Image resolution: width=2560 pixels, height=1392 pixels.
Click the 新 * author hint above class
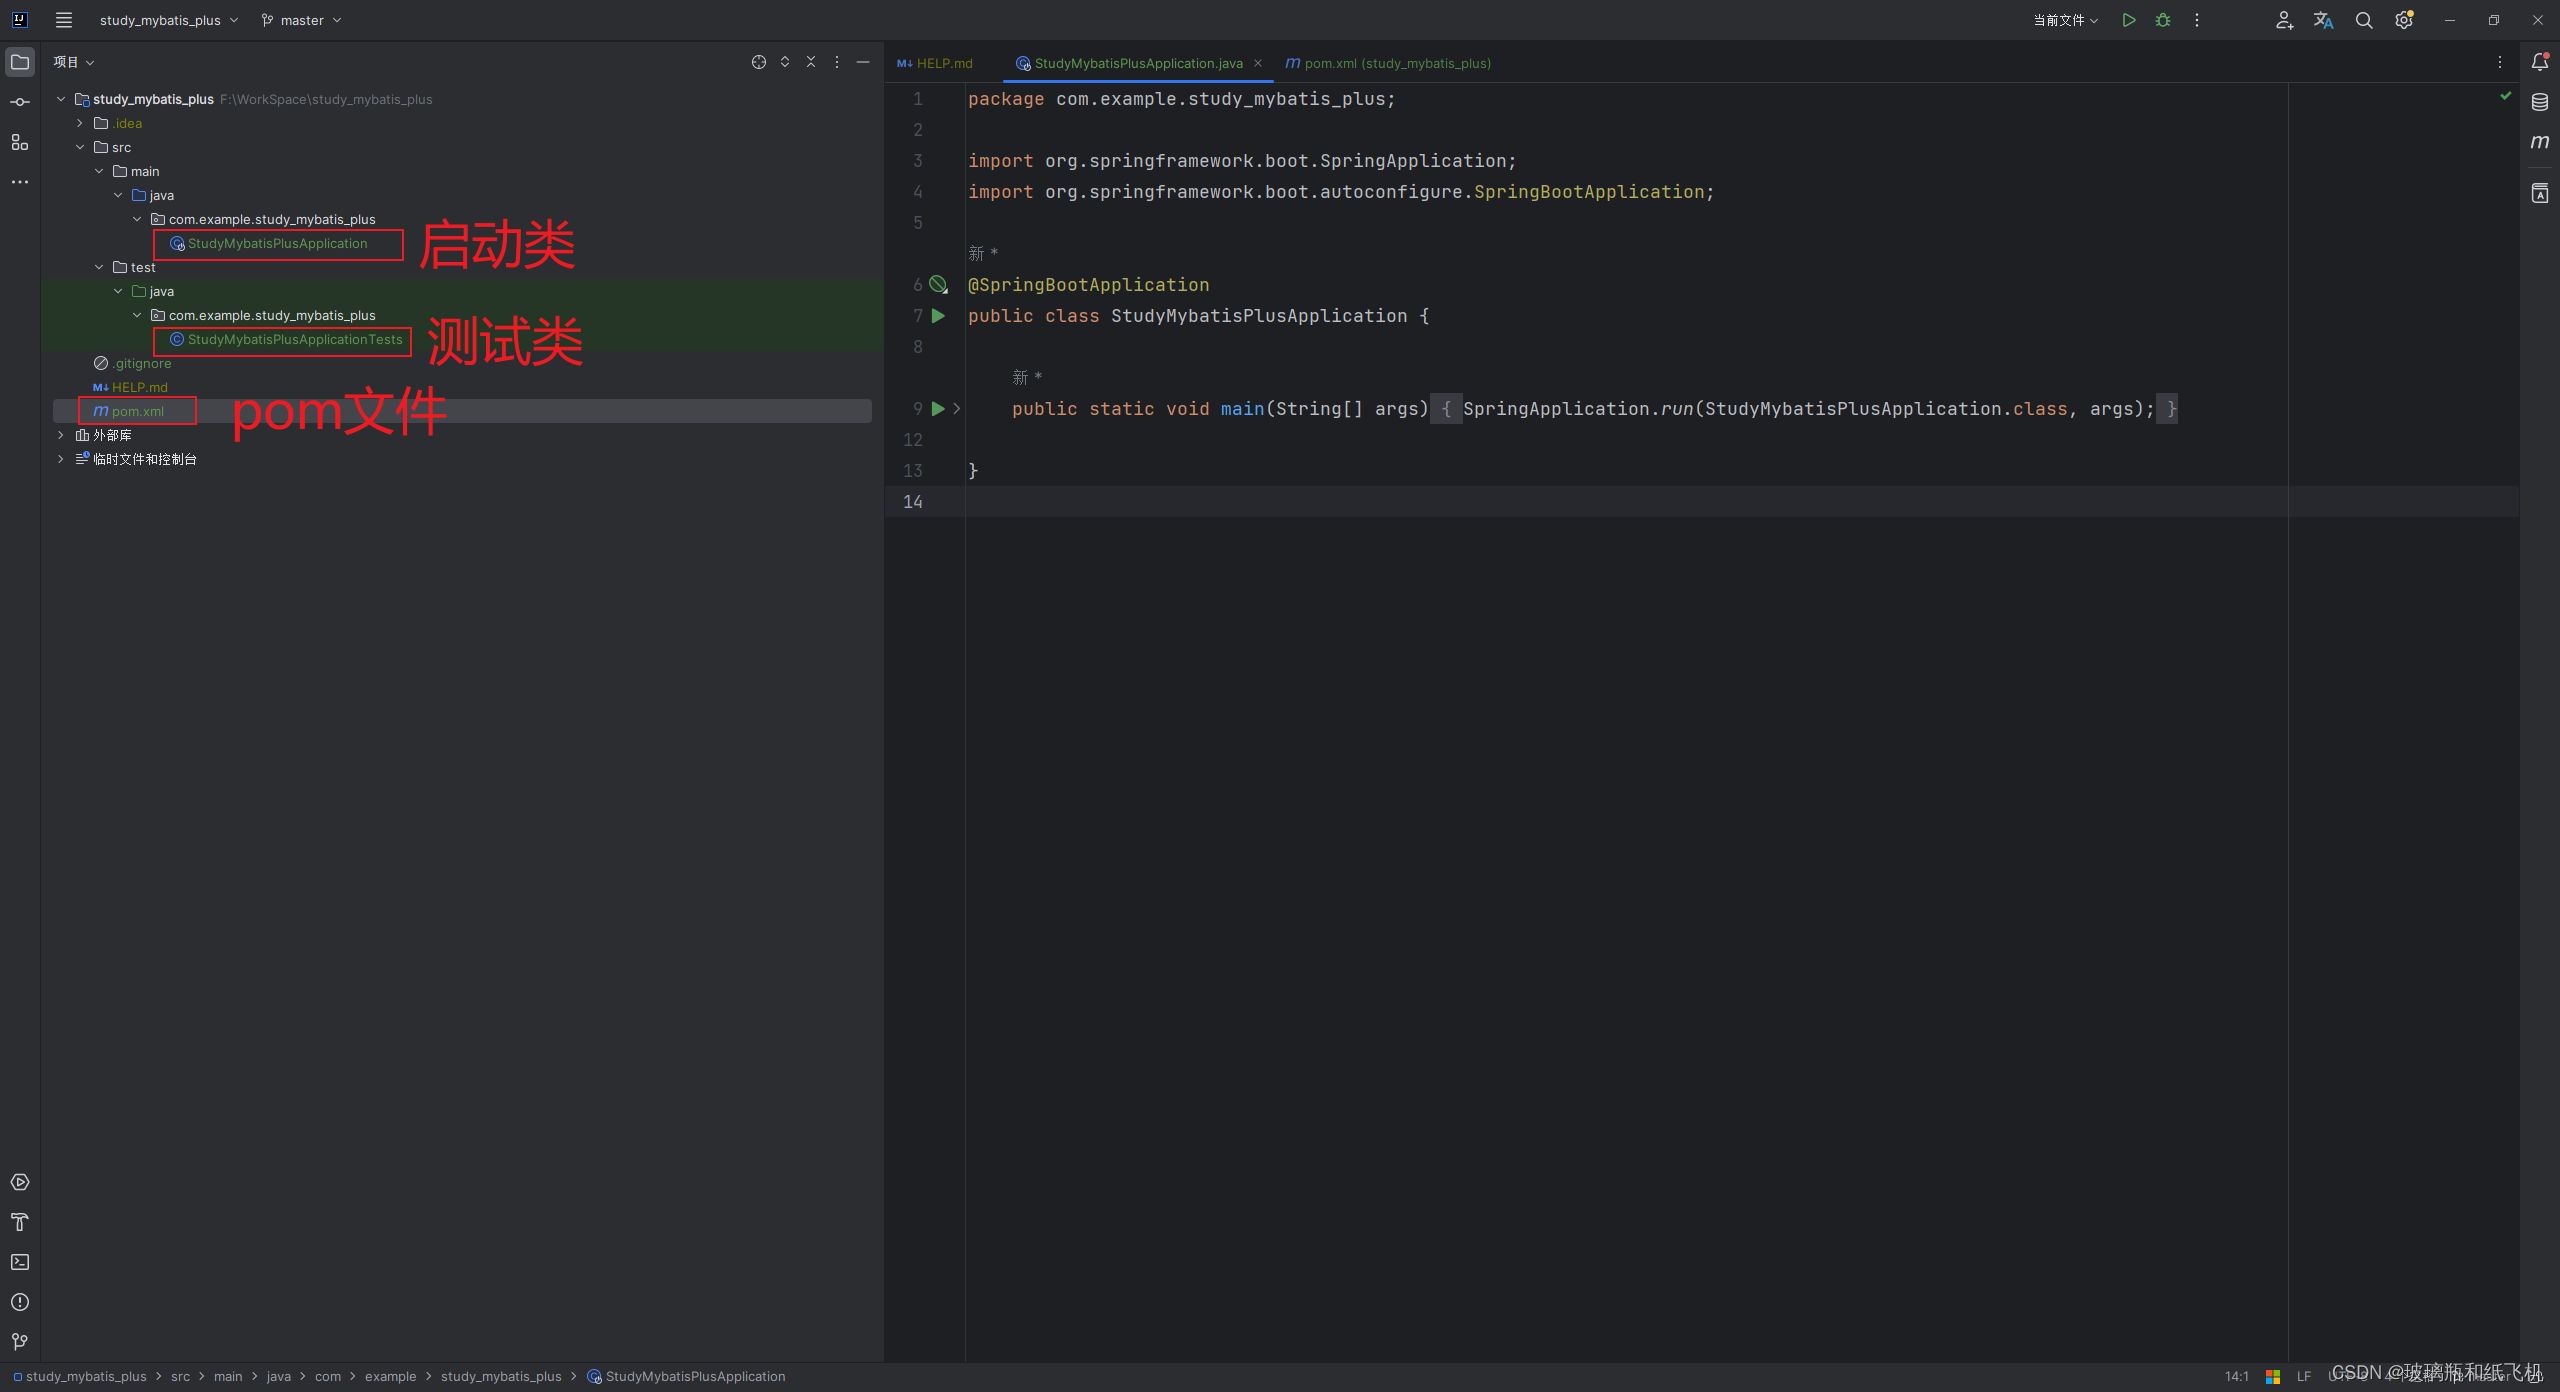pos(983,254)
